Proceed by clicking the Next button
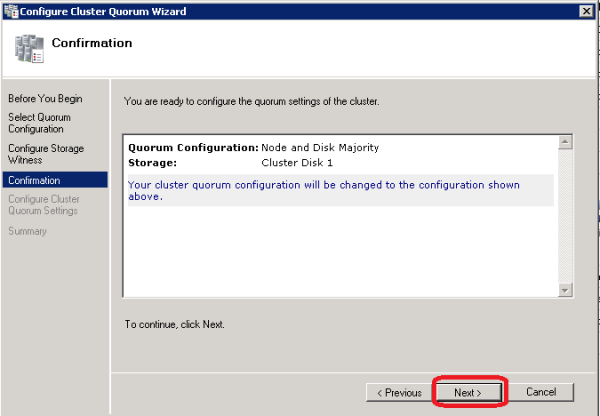Image resolution: width=600 pixels, height=416 pixels. coord(468,392)
